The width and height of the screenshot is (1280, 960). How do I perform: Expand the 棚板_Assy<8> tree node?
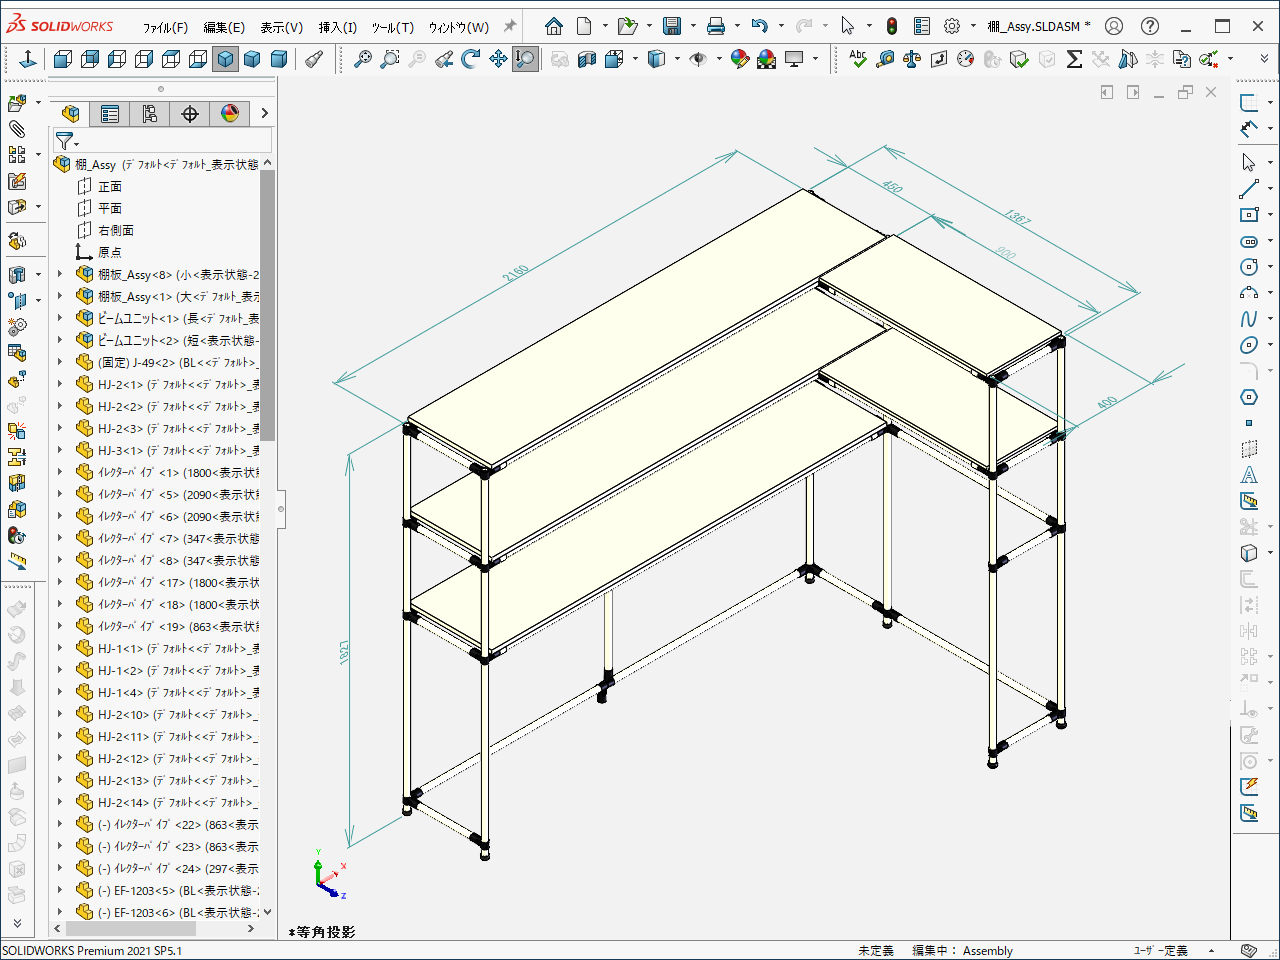point(60,274)
